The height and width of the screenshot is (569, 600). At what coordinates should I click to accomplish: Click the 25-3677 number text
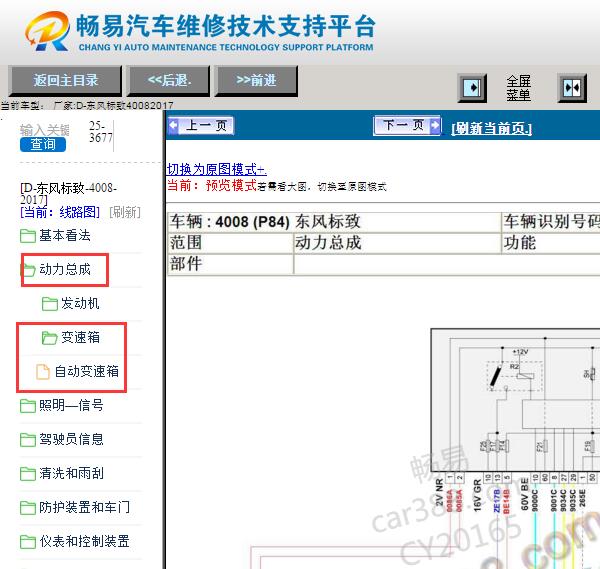[101, 132]
